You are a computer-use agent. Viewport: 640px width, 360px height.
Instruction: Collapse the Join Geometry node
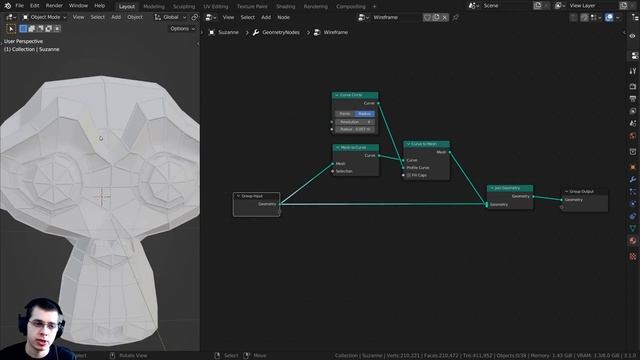(x=492, y=188)
